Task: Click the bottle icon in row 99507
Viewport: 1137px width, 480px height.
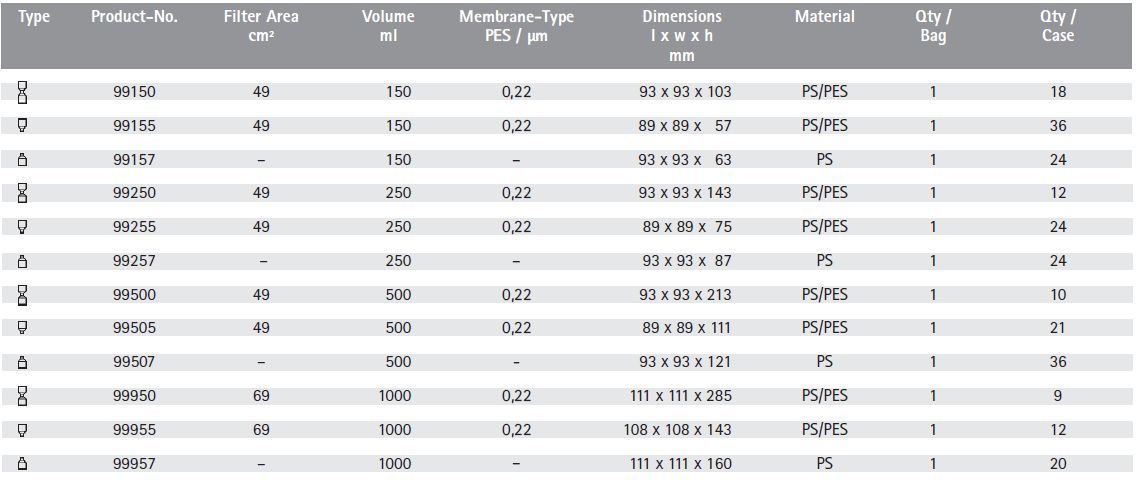Action: coord(22,362)
